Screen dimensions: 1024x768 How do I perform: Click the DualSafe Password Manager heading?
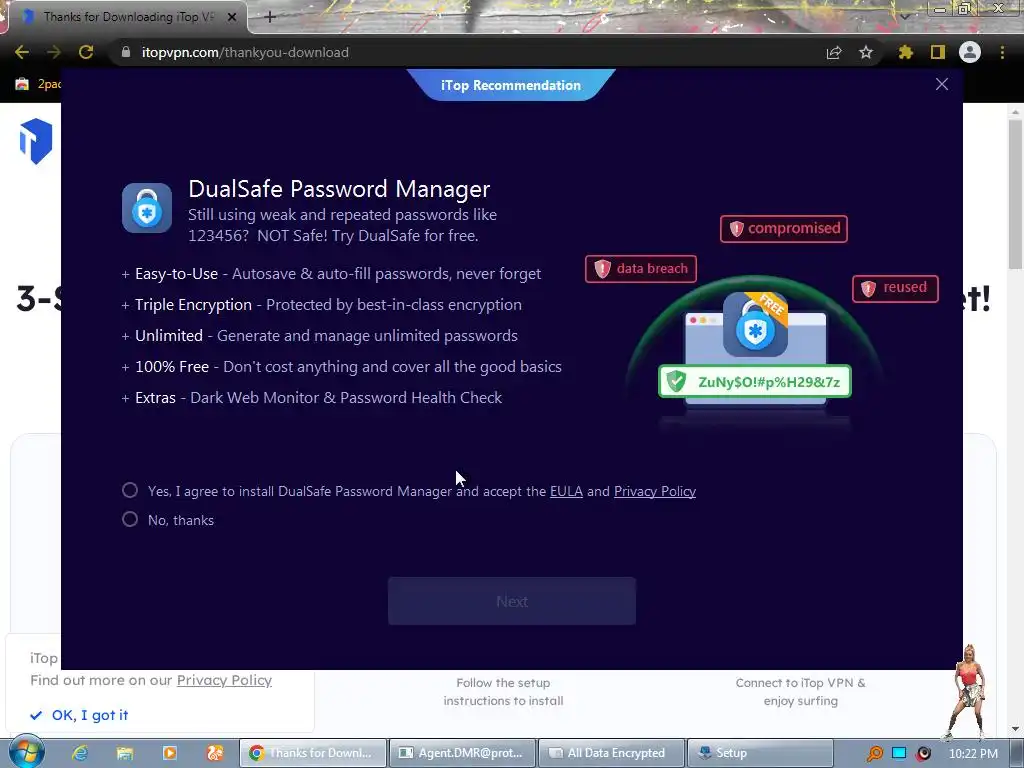(x=339, y=189)
